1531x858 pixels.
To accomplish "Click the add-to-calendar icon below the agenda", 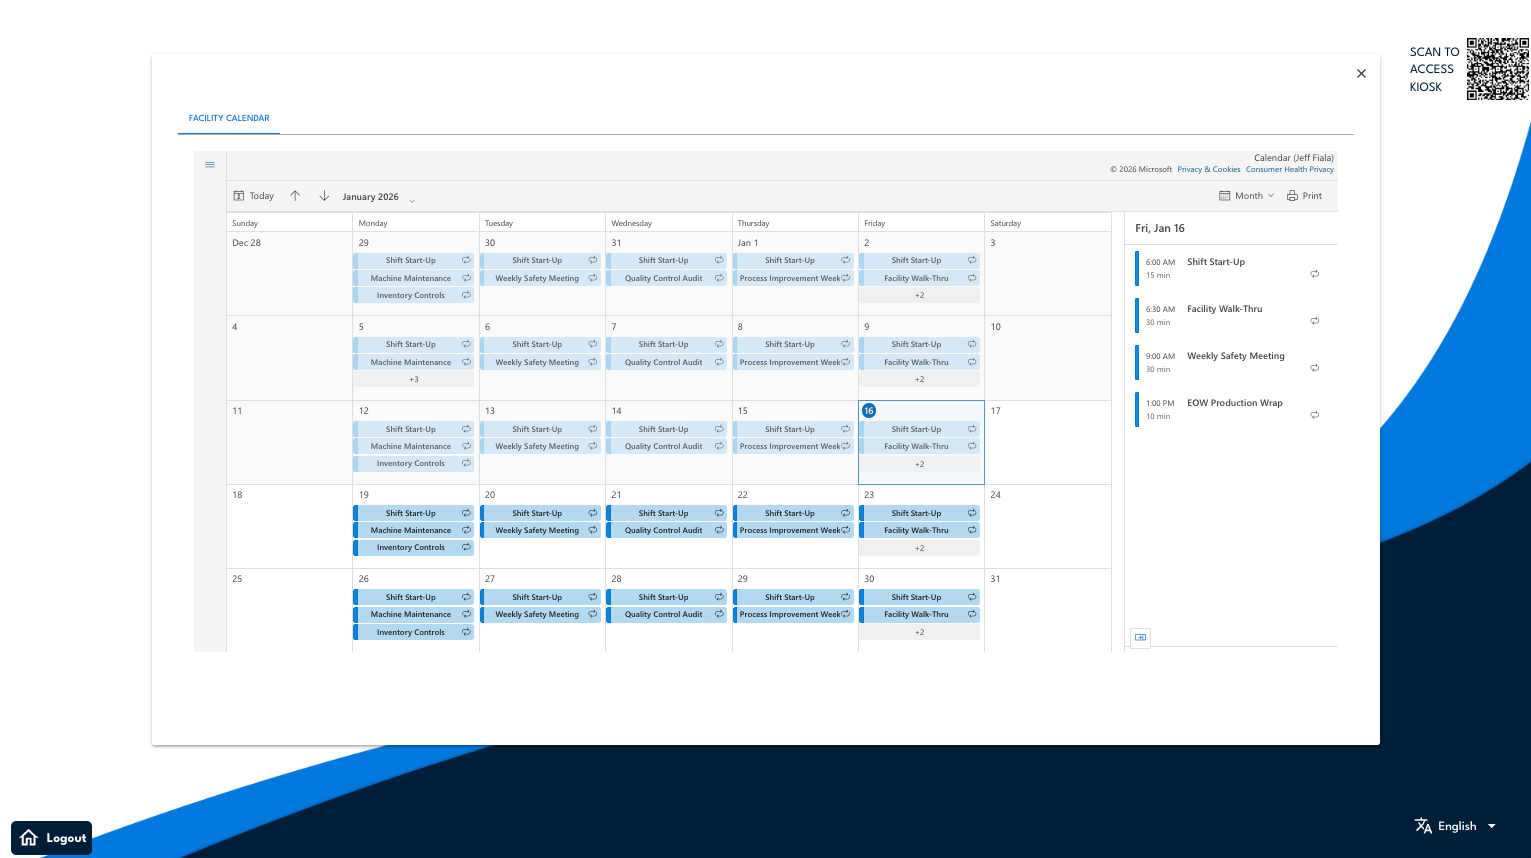I will (x=1140, y=637).
